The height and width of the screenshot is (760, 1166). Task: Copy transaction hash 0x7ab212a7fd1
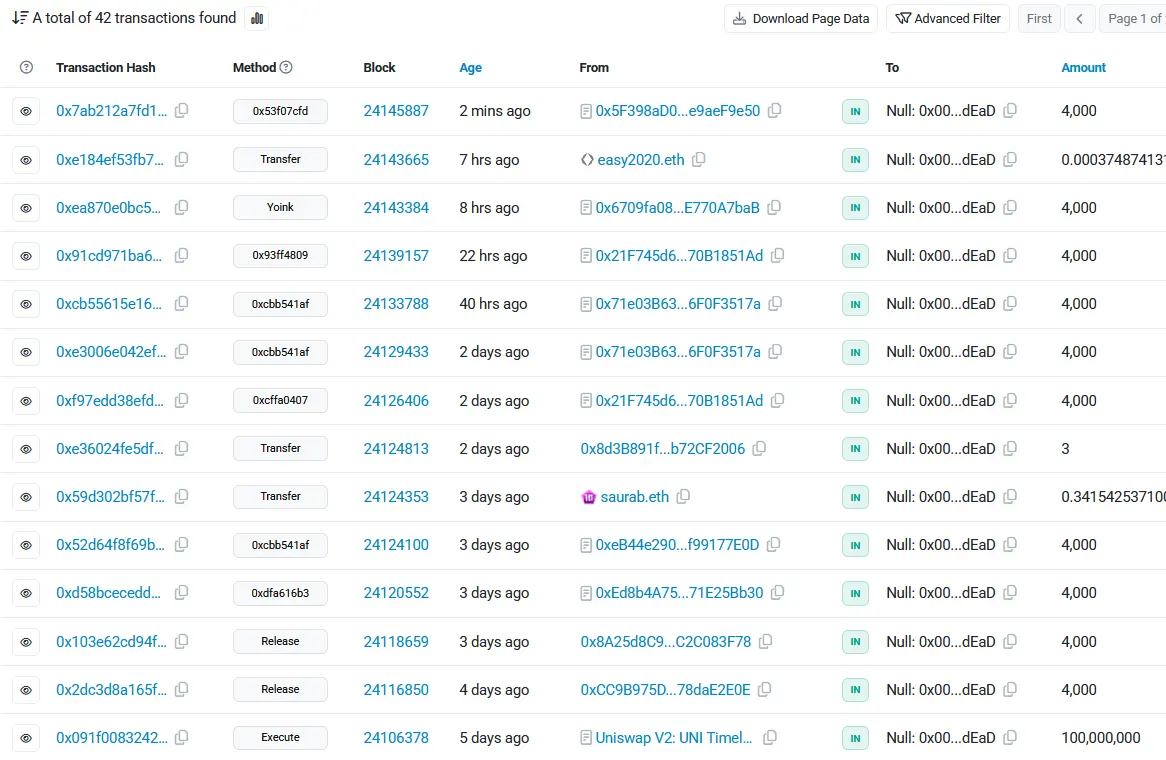[181, 111]
